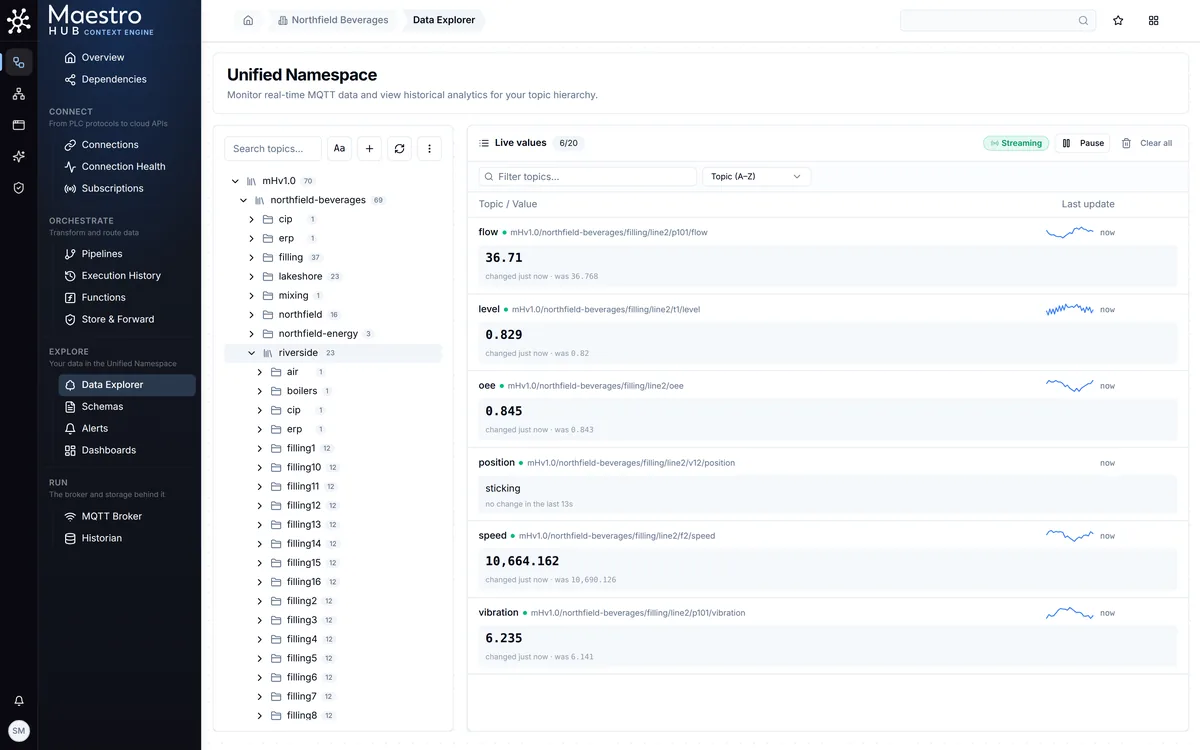Select the sparkle AI rail icon

click(x=18, y=157)
